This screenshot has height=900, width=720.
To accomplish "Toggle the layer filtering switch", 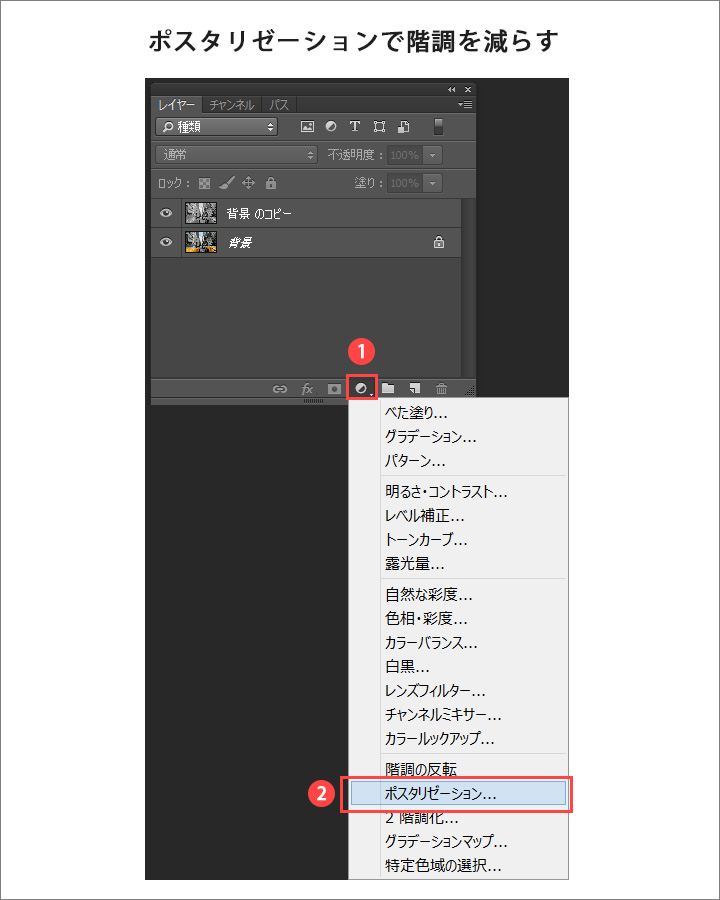I will pos(438,126).
